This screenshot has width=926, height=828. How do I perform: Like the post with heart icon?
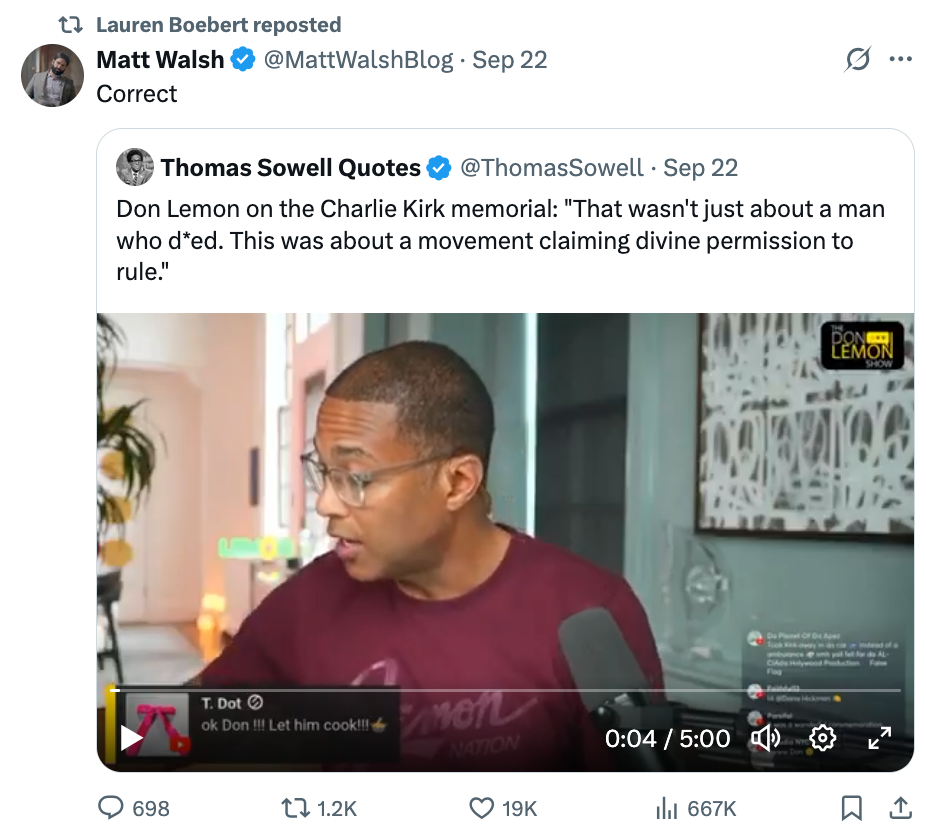coord(482,807)
